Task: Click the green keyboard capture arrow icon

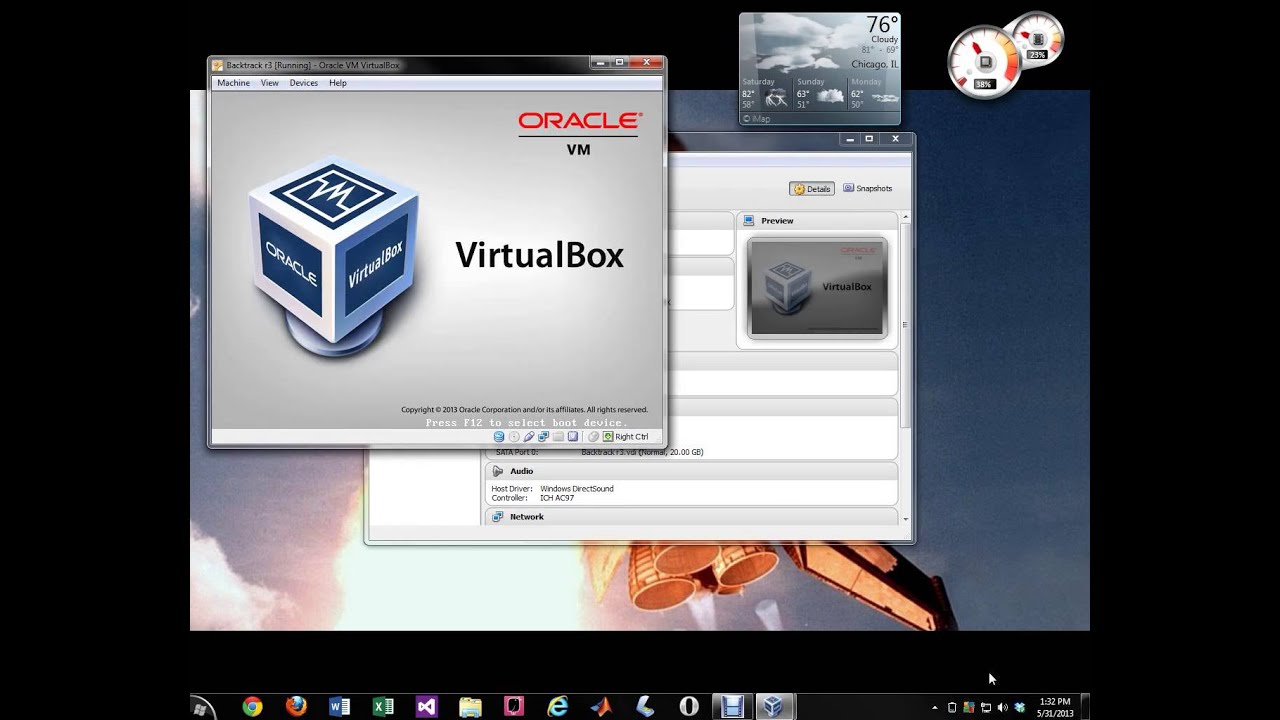Action: 608,437
